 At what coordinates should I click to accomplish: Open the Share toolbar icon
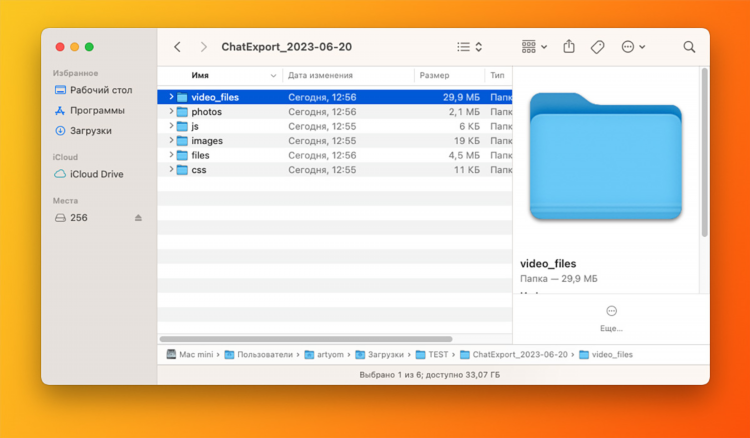pyautogui.click(x=569, y=46)
